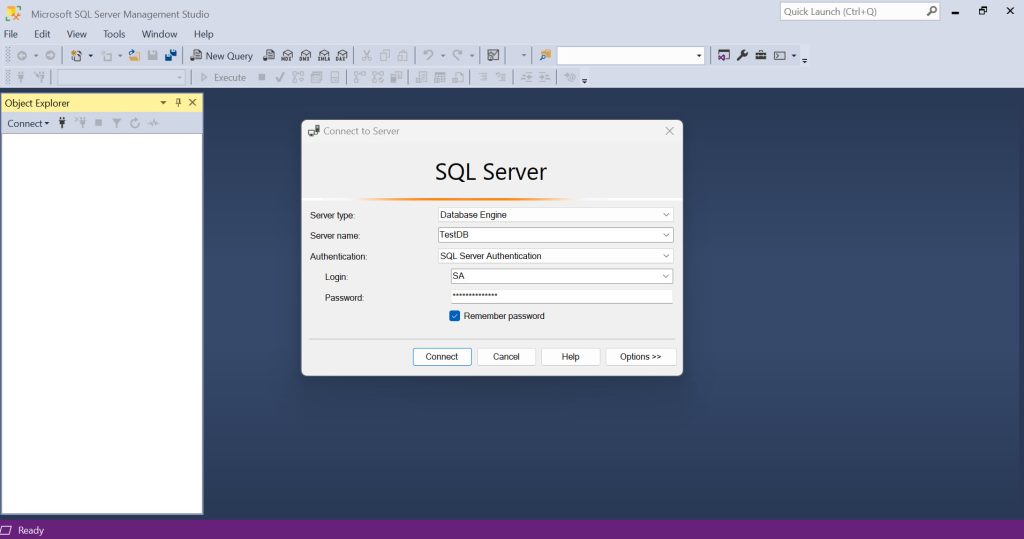Open the Server type dropdown
The image size is (1024, 539).
(x=555, y=214)
